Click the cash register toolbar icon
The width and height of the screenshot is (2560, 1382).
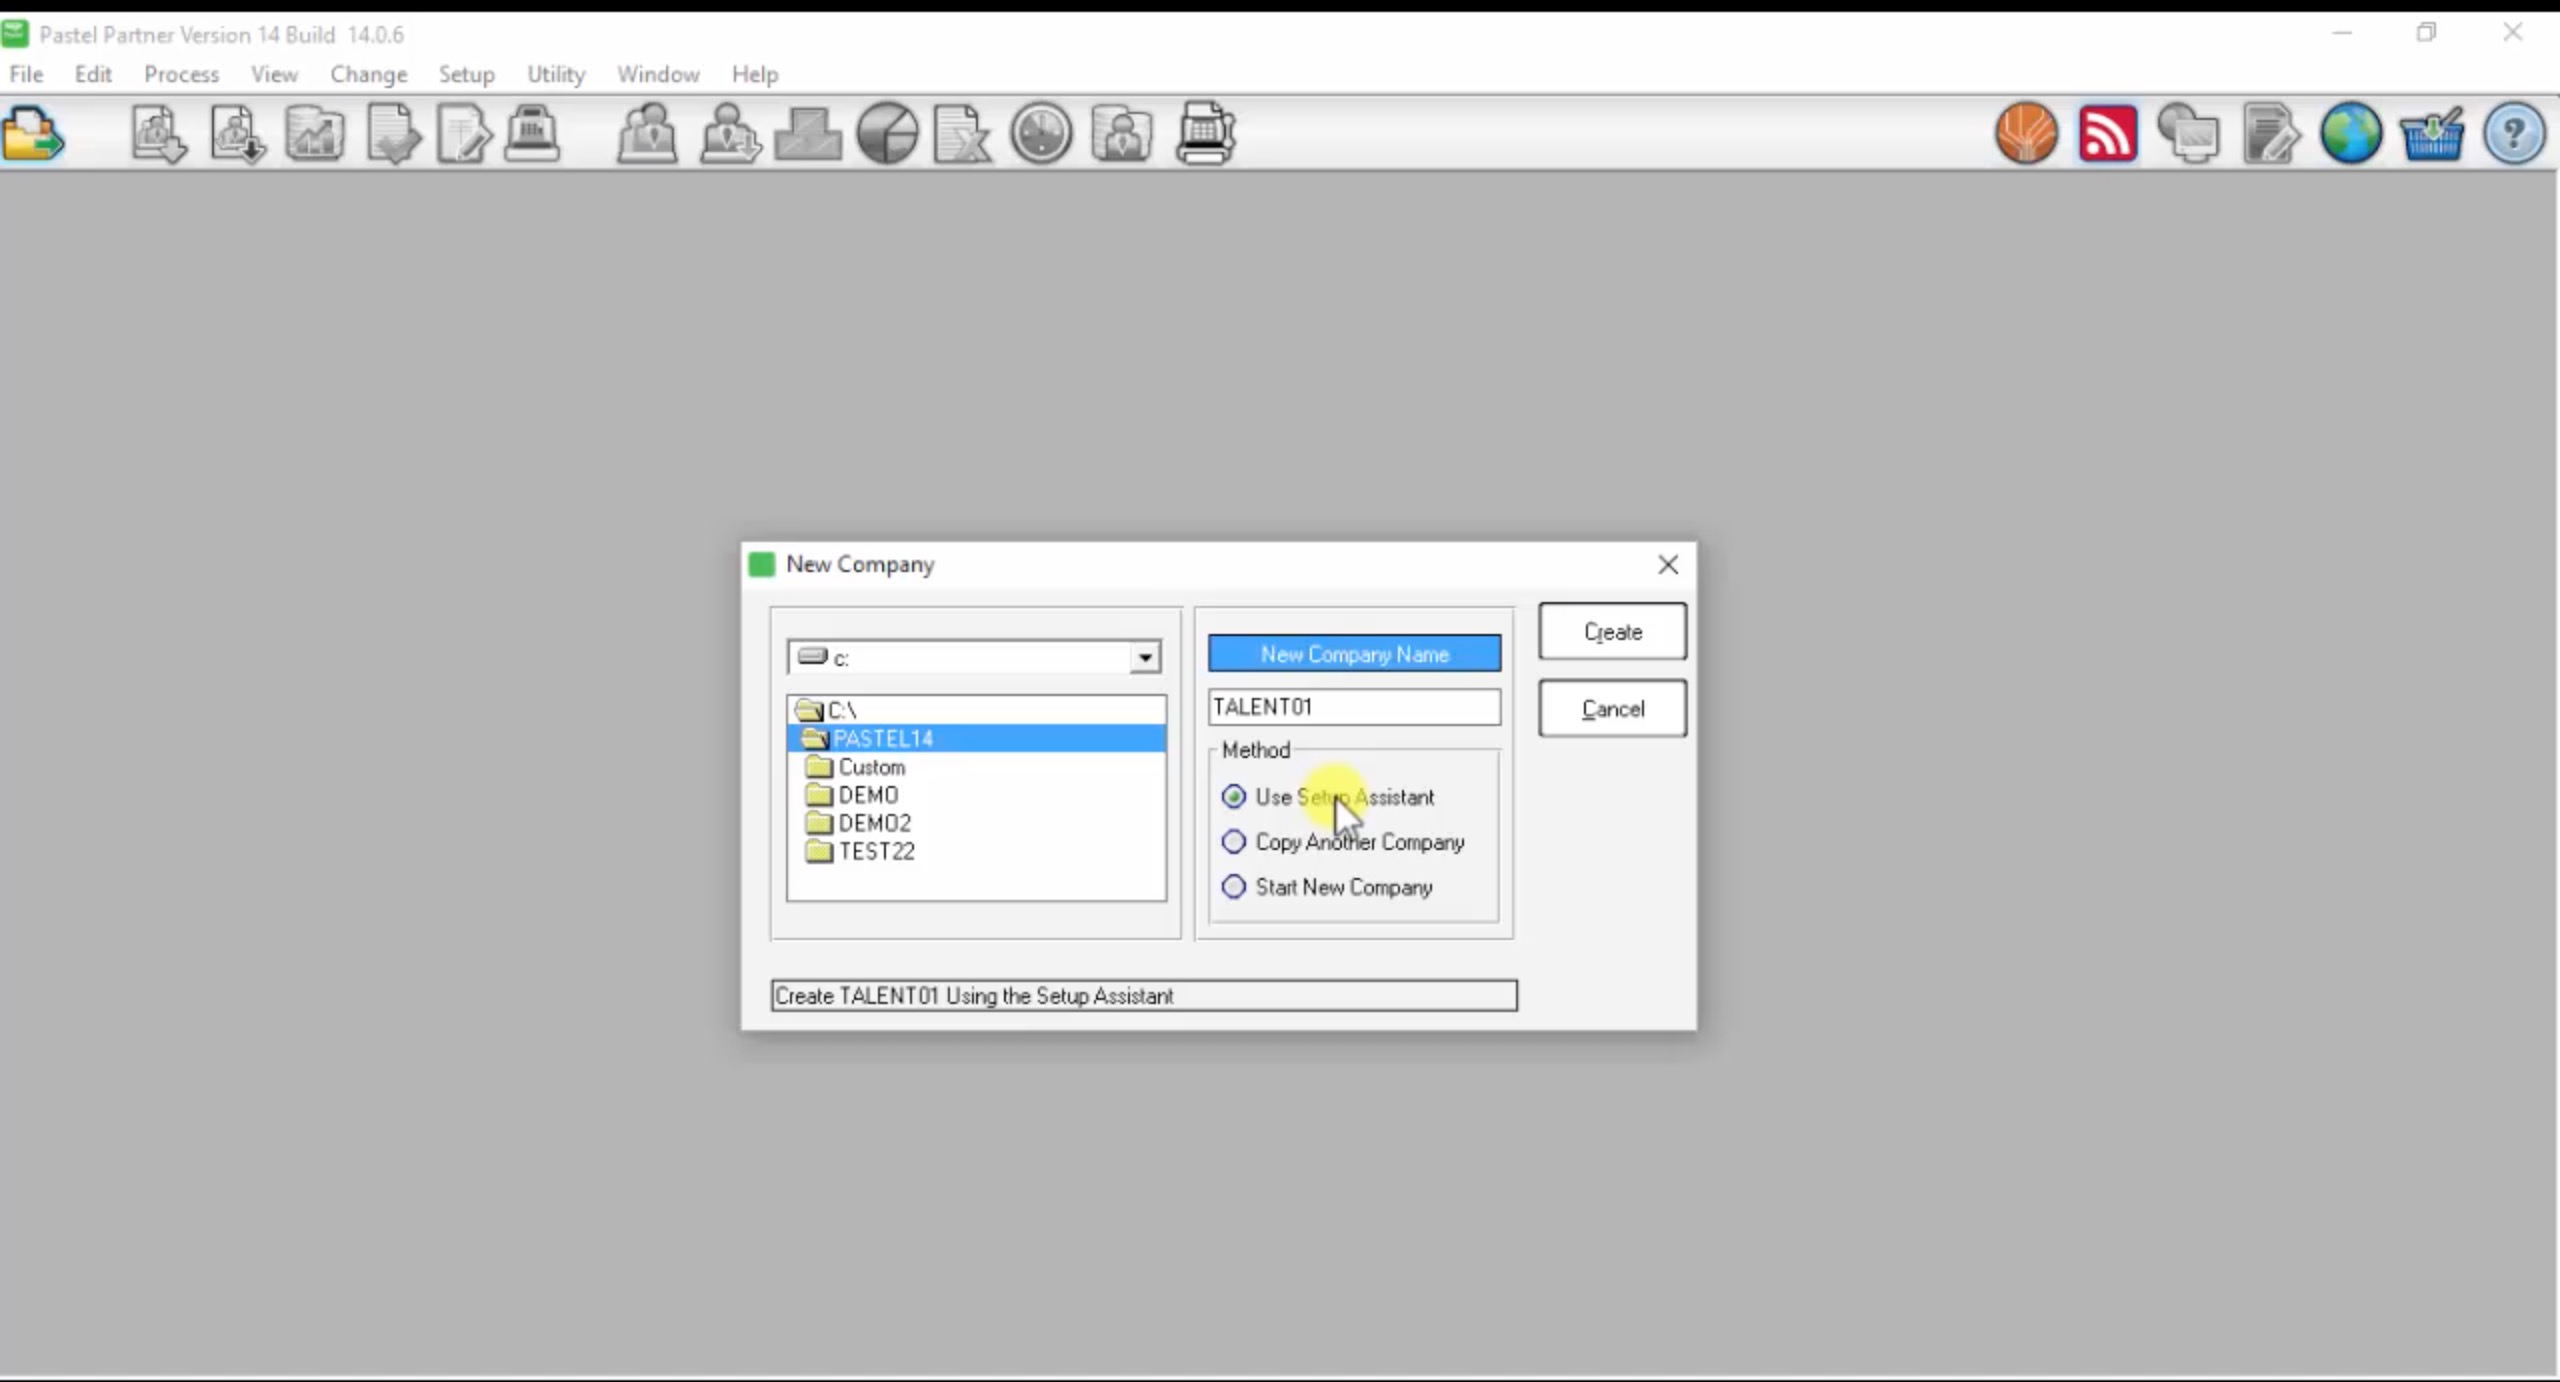pos(531,133)
